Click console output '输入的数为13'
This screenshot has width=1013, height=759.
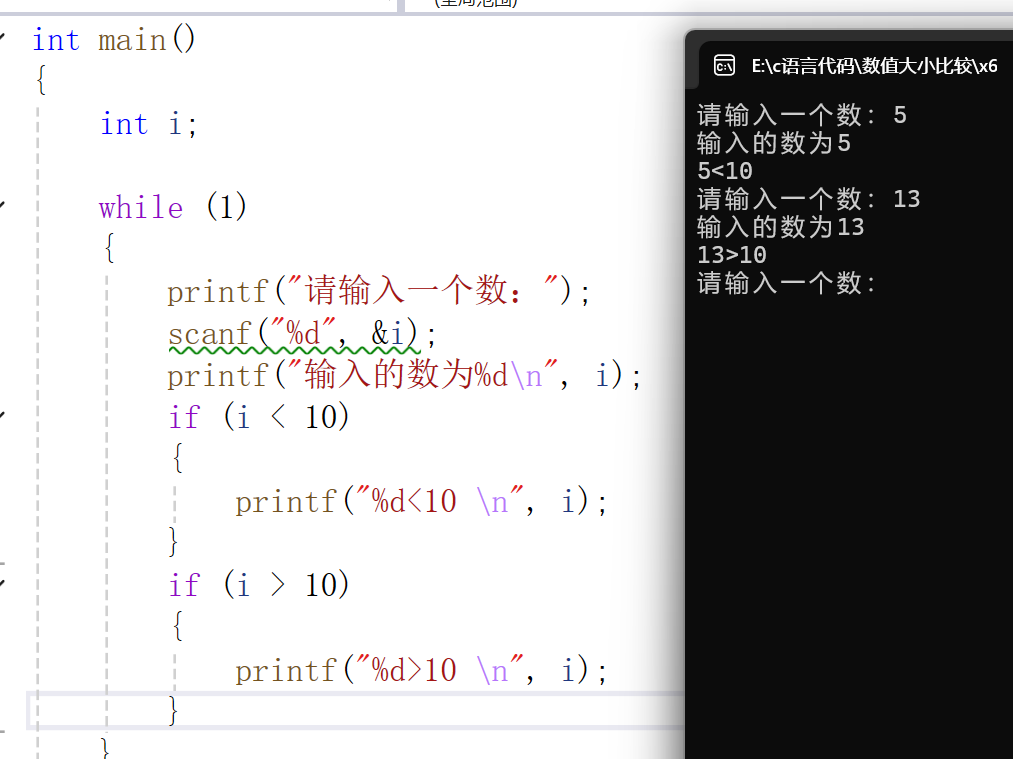click(x=780, y=227)
